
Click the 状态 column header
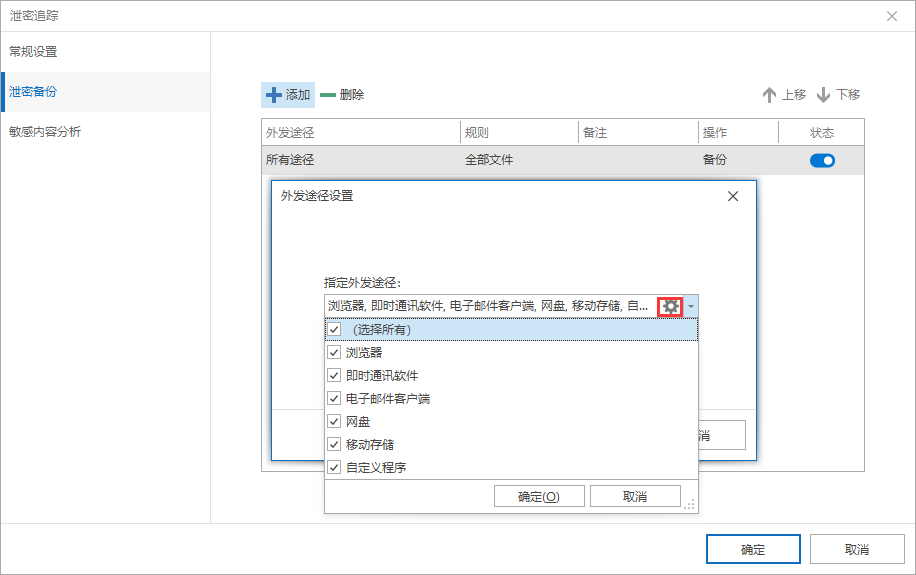tap(821, 133)
